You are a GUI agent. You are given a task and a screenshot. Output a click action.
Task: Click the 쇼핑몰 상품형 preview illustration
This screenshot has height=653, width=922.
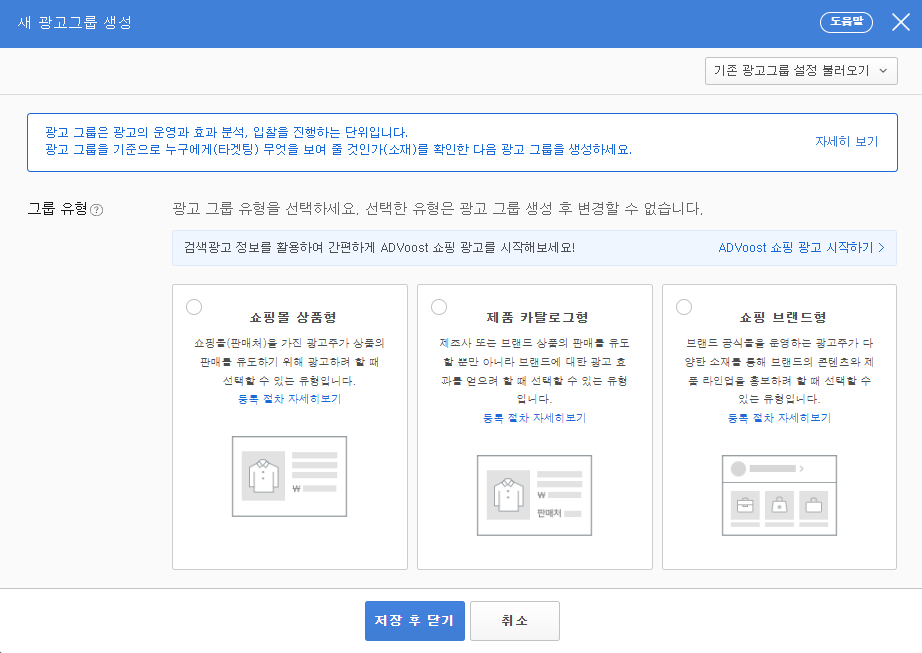[289, 476]
